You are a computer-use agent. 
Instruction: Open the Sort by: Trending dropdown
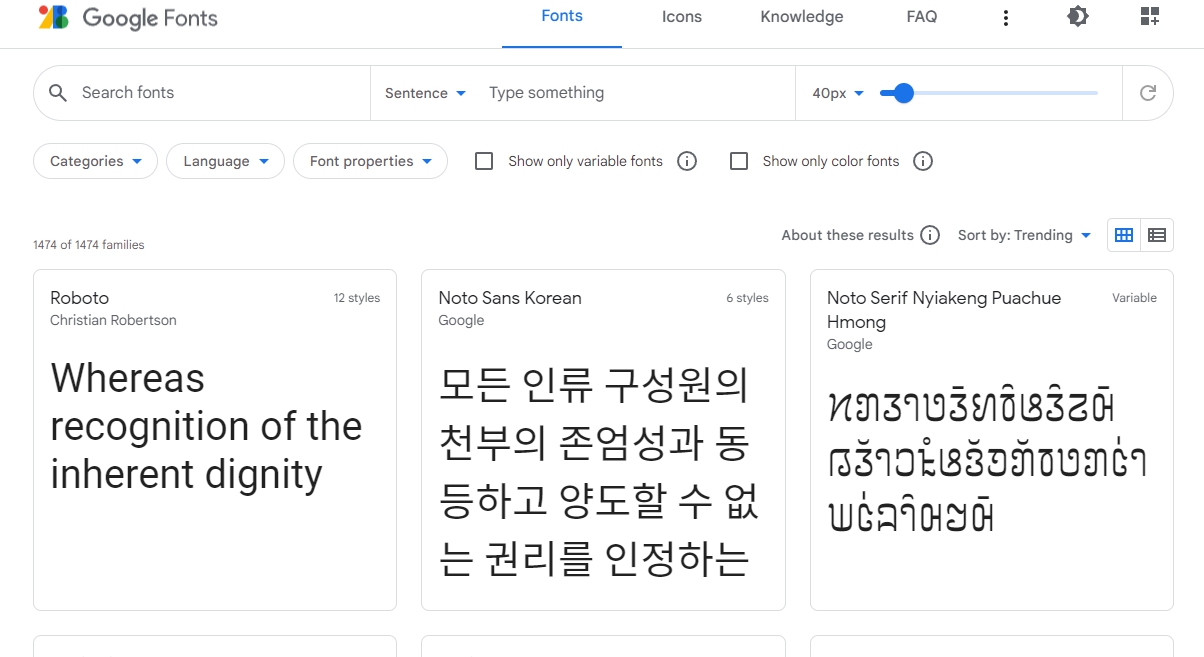pyautogui.click(x=1024, y=235)
